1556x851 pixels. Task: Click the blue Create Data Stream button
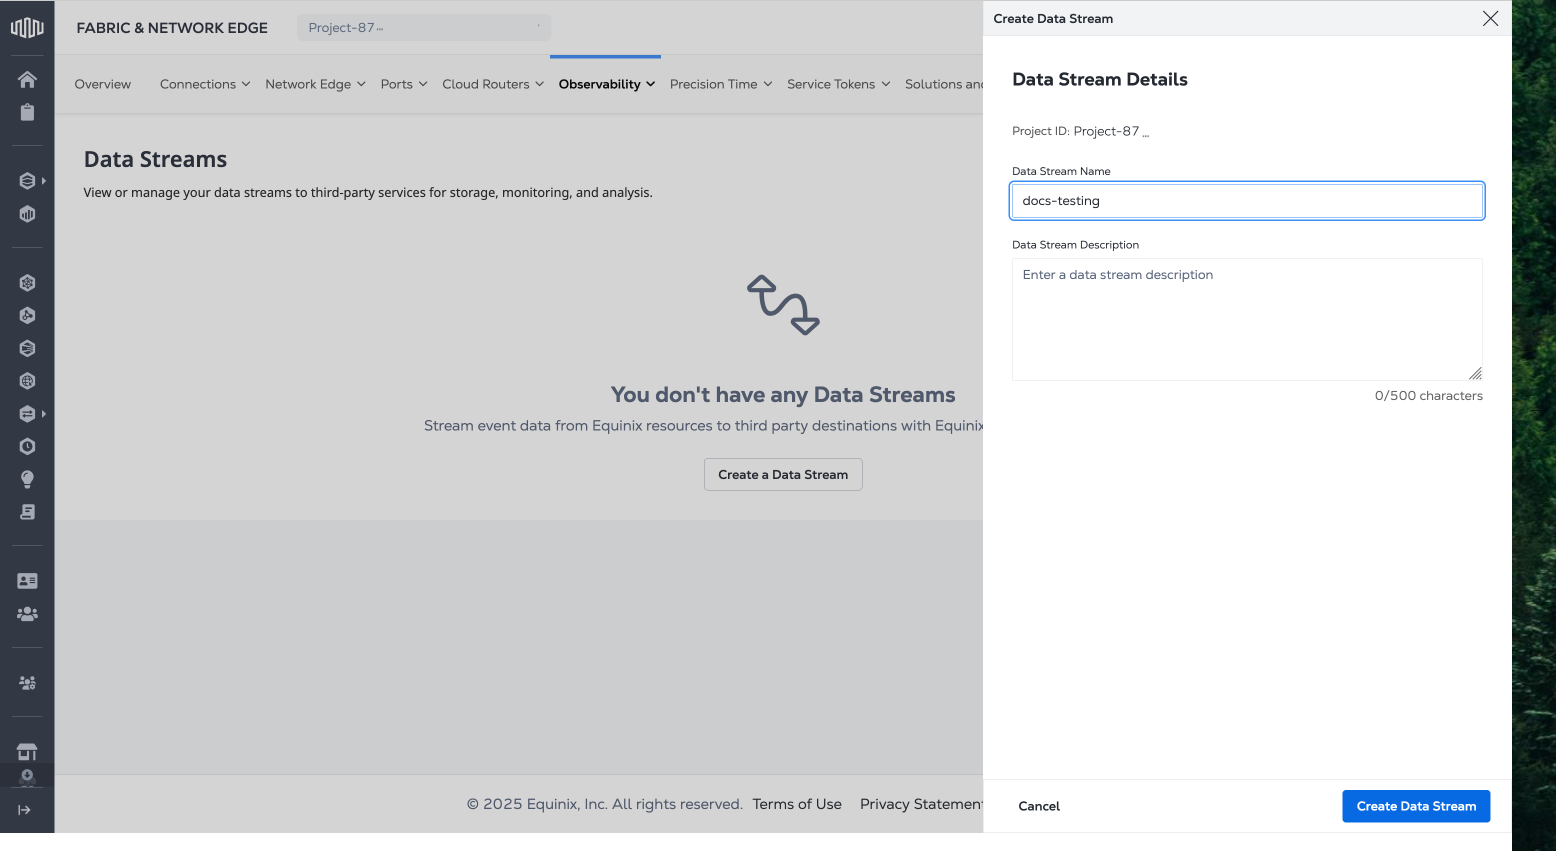tap(1416, 806)
